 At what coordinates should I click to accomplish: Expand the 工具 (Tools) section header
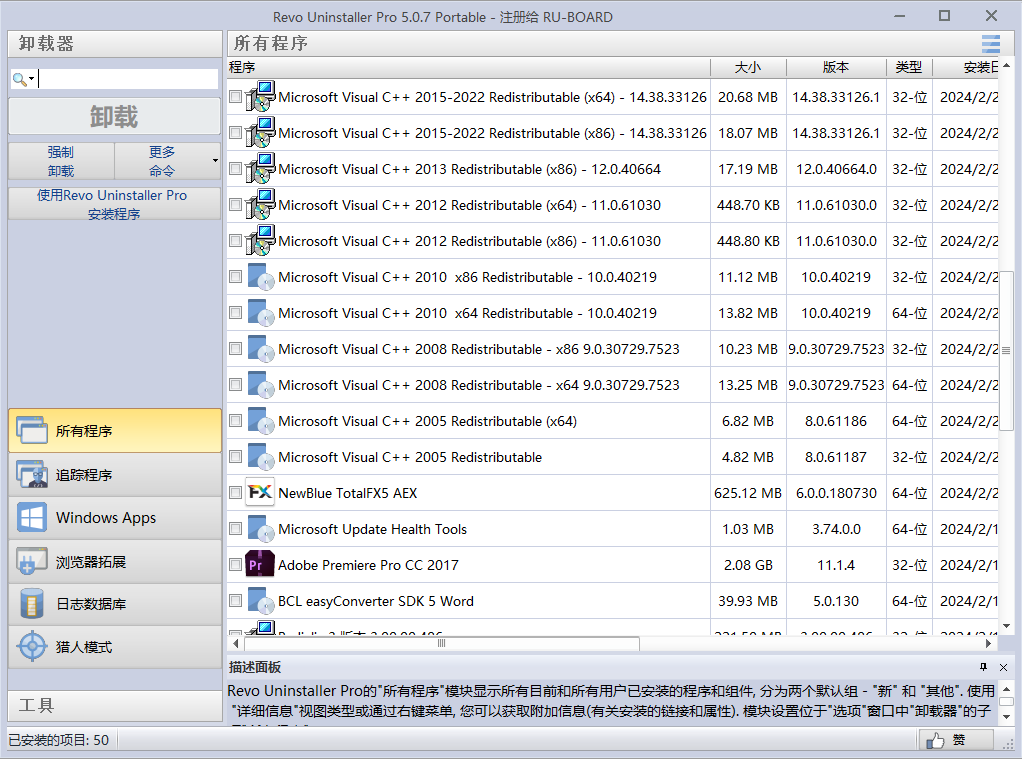coord(114,705)
